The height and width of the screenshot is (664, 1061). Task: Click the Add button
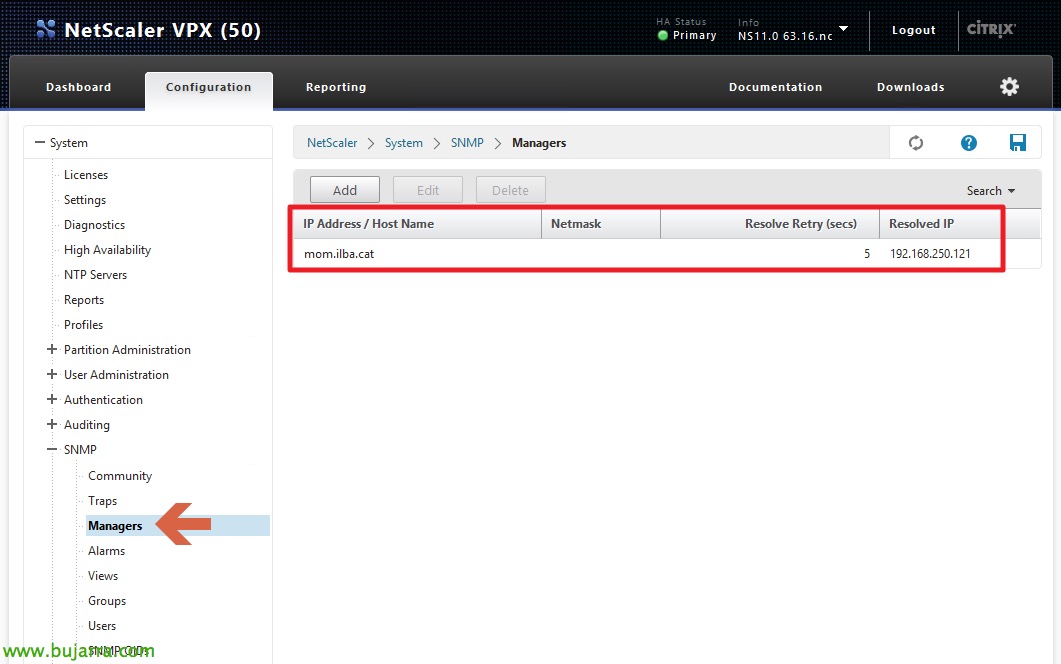pyautogui.click(x=344, y=190)
